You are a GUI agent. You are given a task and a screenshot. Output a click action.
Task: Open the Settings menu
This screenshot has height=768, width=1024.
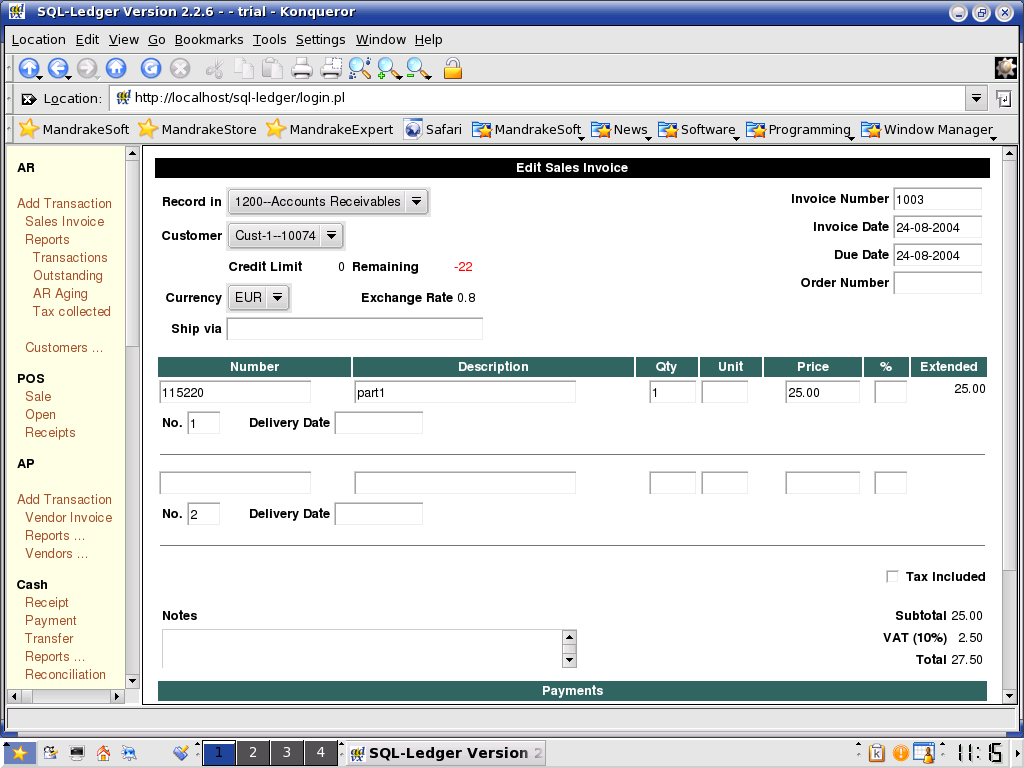[x=320, y=40]
